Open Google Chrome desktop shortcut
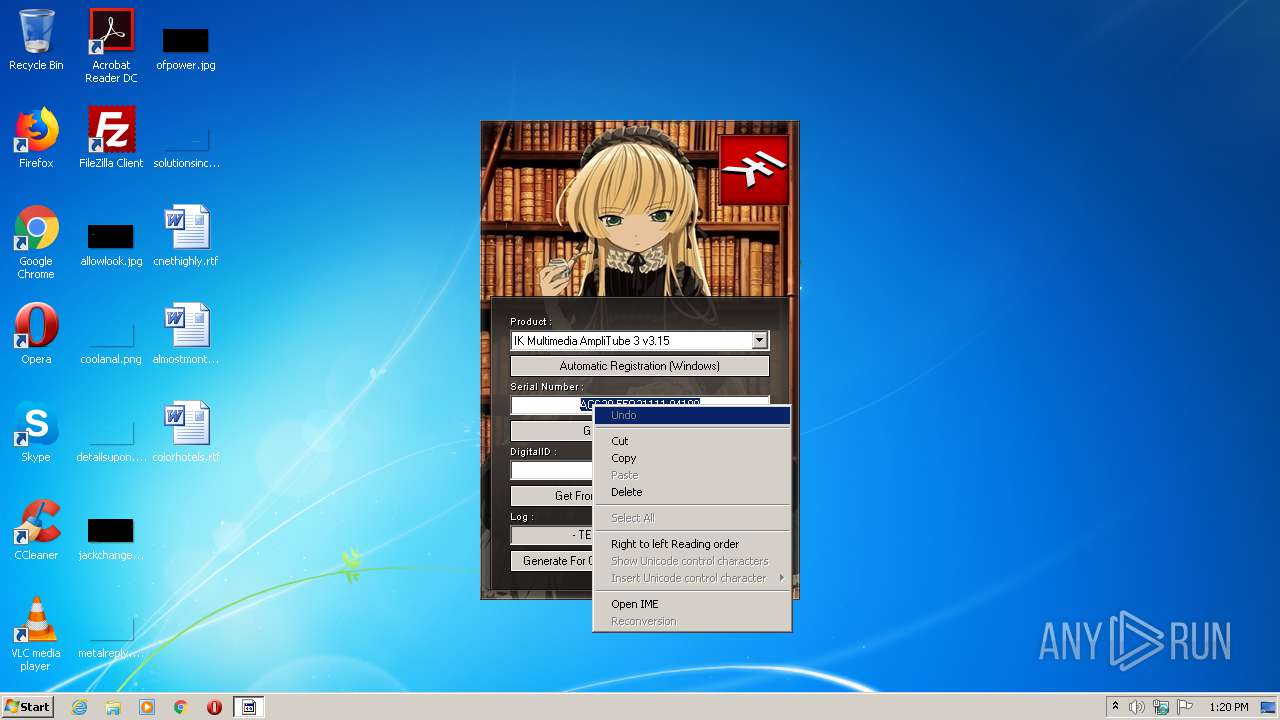This screenshot has width=1280, height=720. click(x=36, y=243)
